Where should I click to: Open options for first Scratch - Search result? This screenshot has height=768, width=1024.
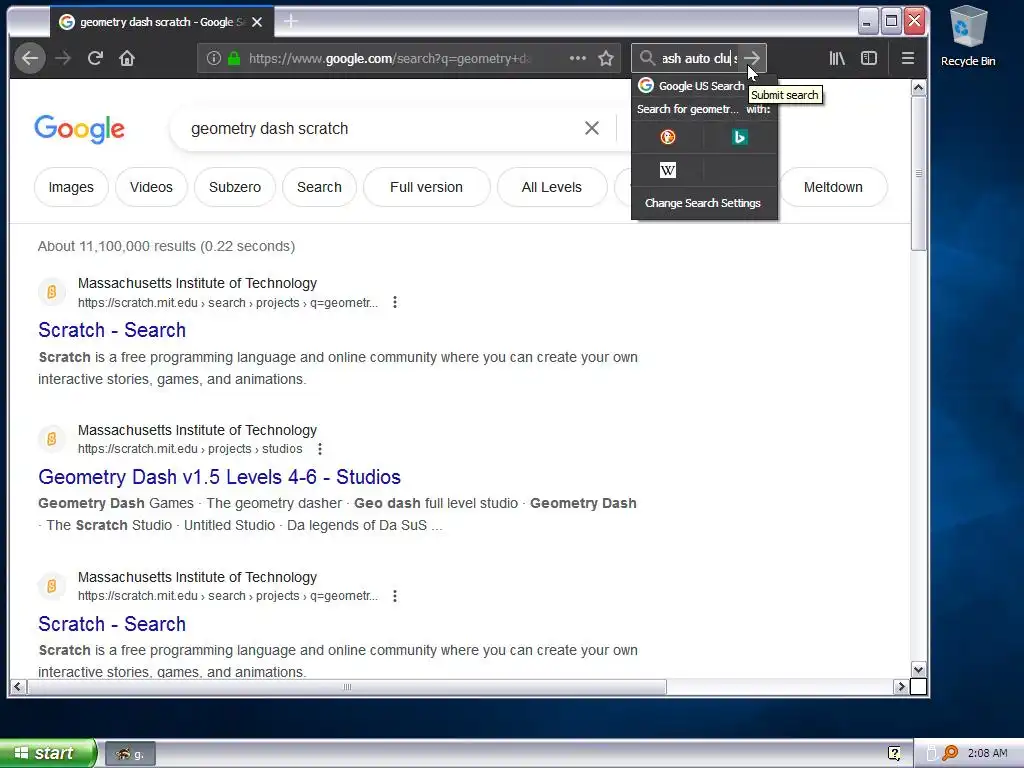tap(394, 302)
